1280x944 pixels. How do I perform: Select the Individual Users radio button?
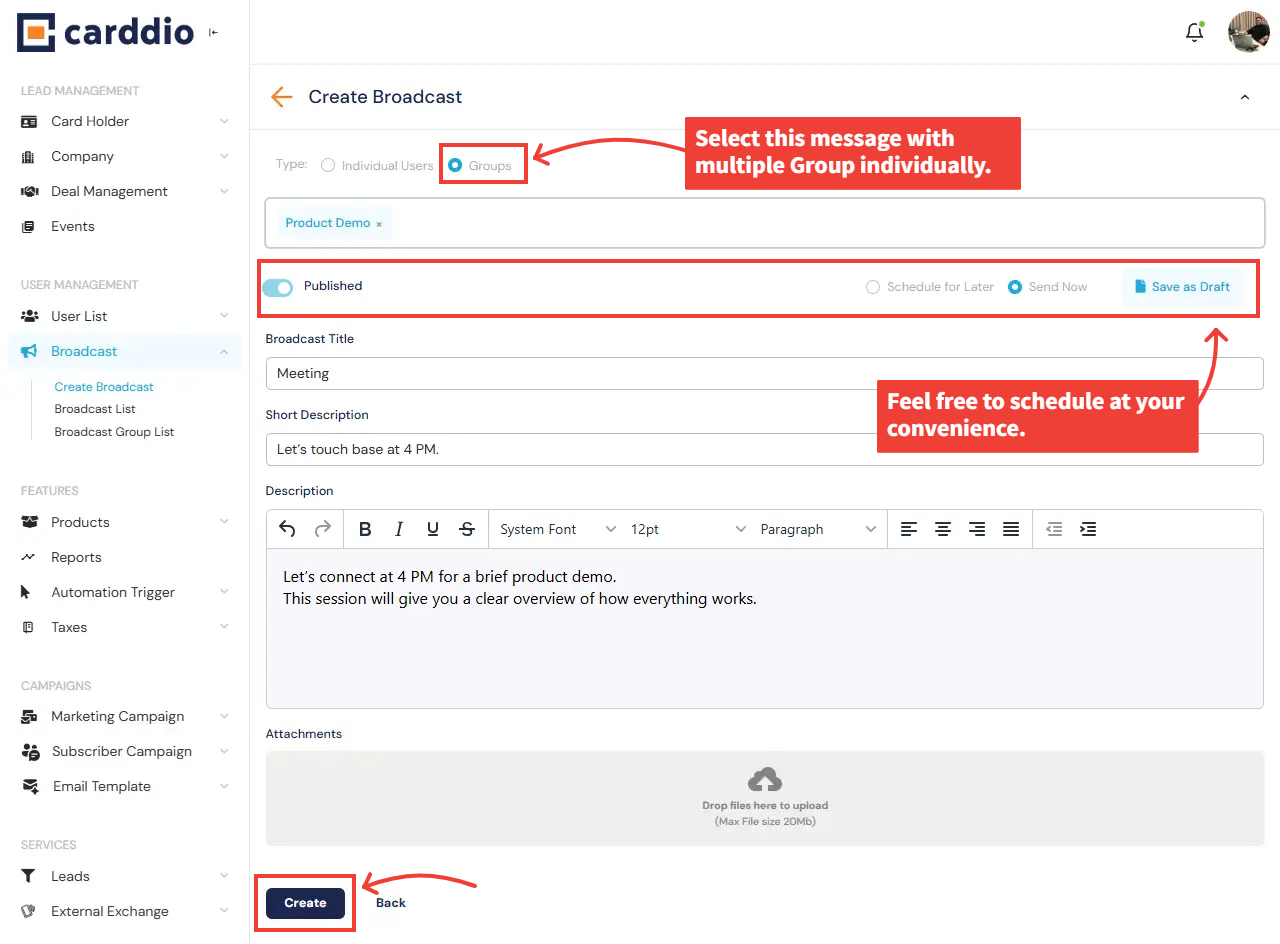pos(327,164)
